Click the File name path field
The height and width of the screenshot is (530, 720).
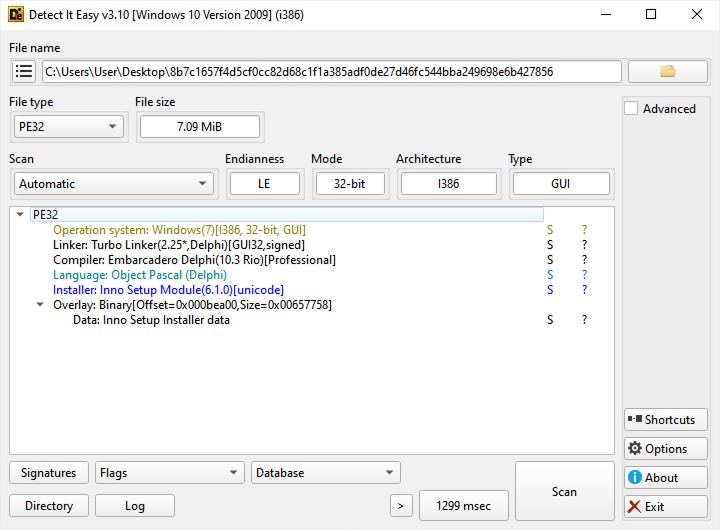(x=331, y=72)
